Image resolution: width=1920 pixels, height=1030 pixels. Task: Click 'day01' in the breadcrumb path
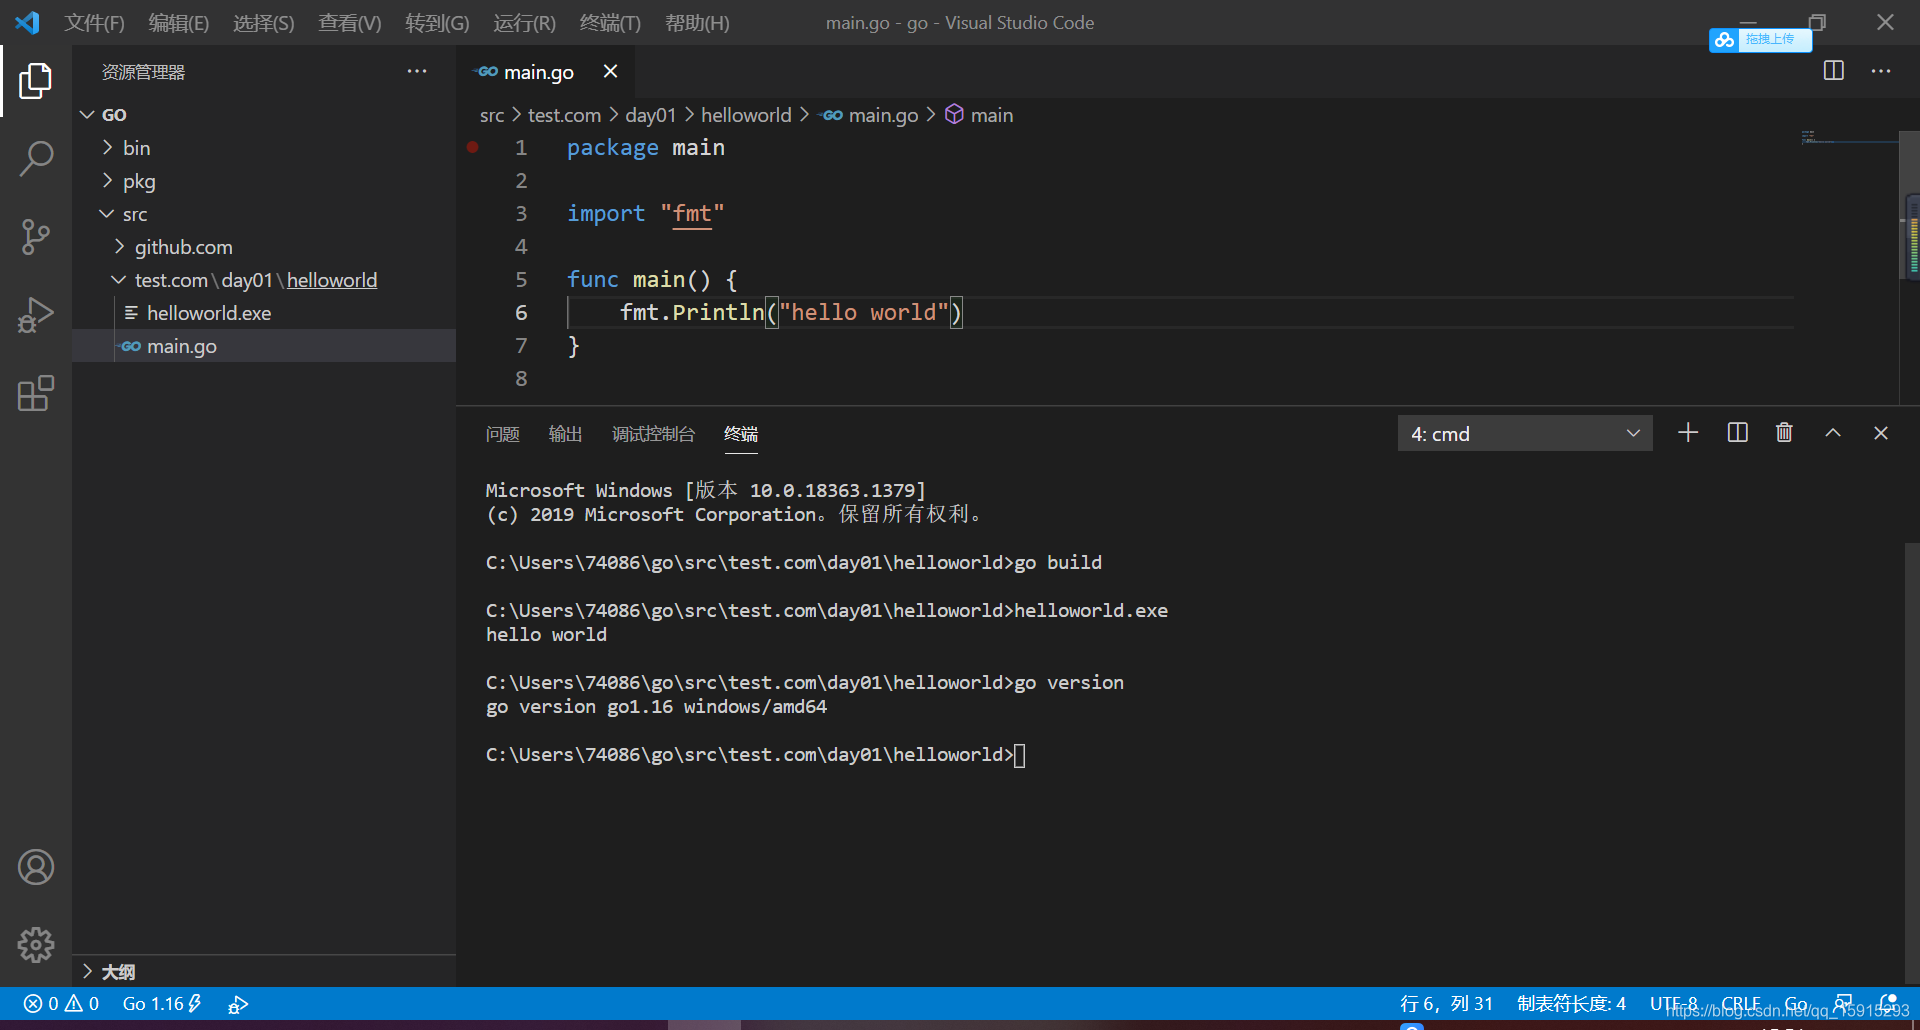(651, 115)
